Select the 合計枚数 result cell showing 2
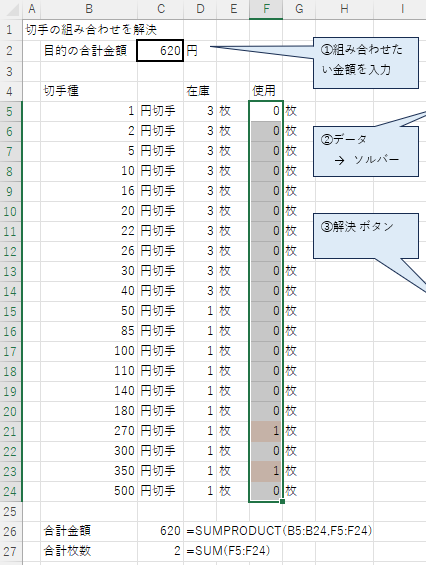This screenshot has width=426, height=565. (x=160, y=551)
